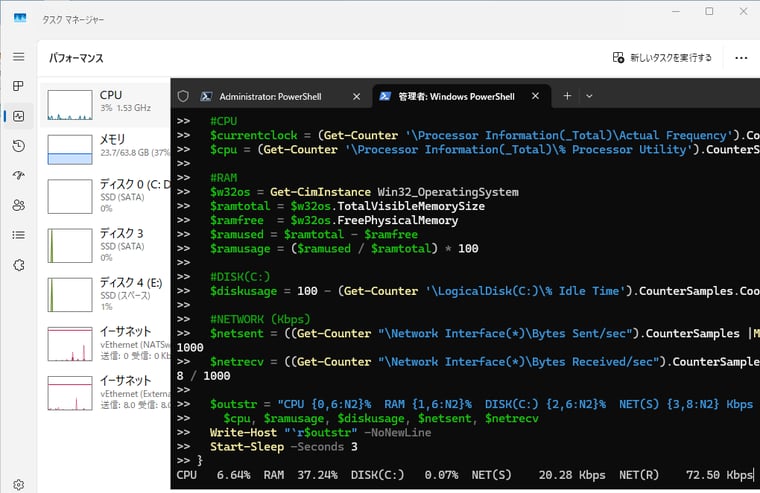Select the イーサネット vEthernet (NATSw item

click(106, 344)
